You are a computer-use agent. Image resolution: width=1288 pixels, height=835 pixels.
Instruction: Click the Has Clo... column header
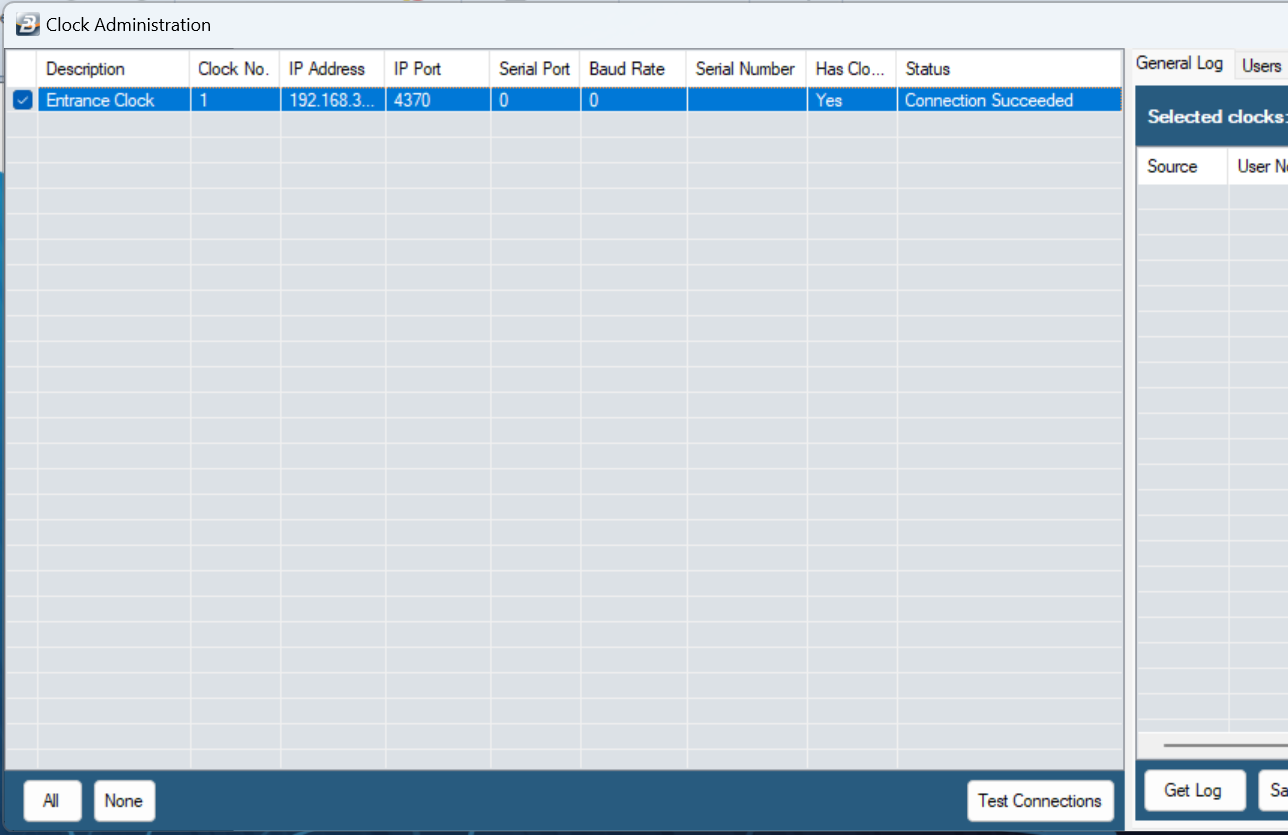click(851, 69)
